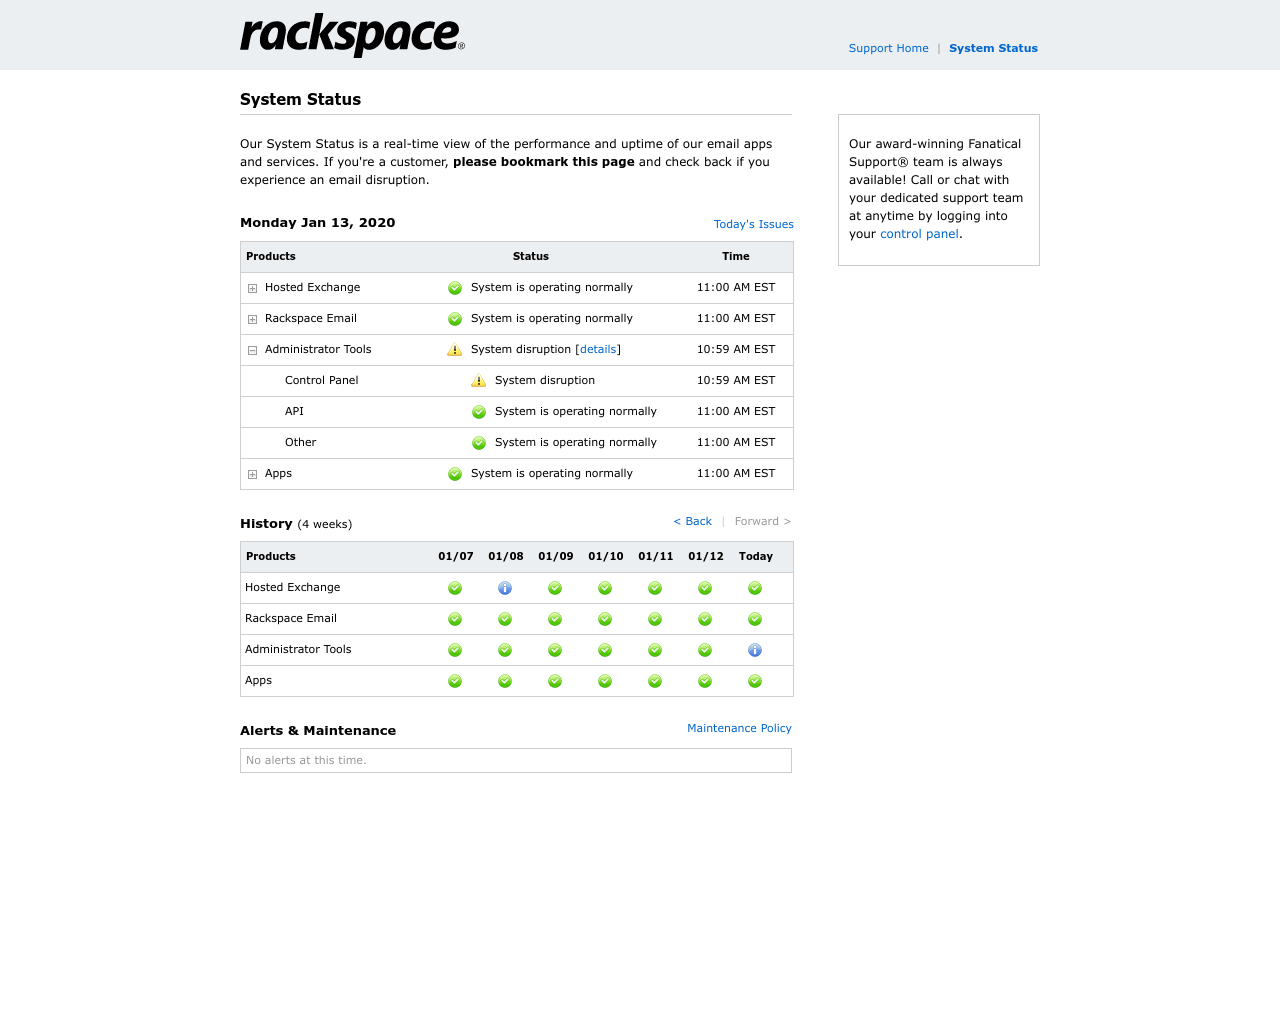
Task: Expand the Hosted Exchange product row
Action: (252, 287)
